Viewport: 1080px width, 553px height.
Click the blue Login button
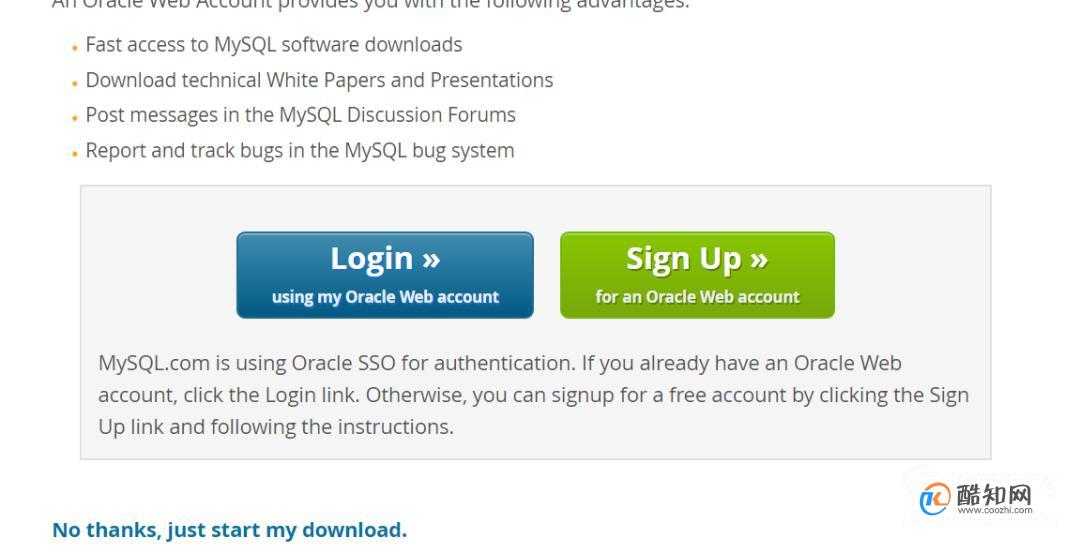click(x=384, y=275)
